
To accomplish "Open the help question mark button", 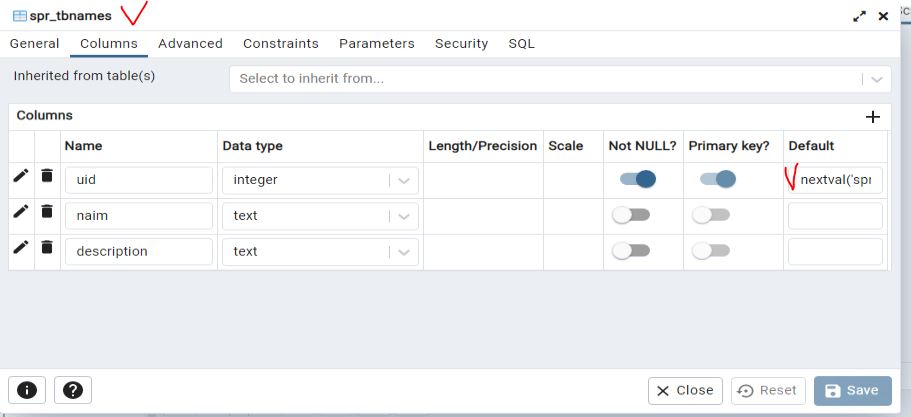I will [x=73, y=390].
